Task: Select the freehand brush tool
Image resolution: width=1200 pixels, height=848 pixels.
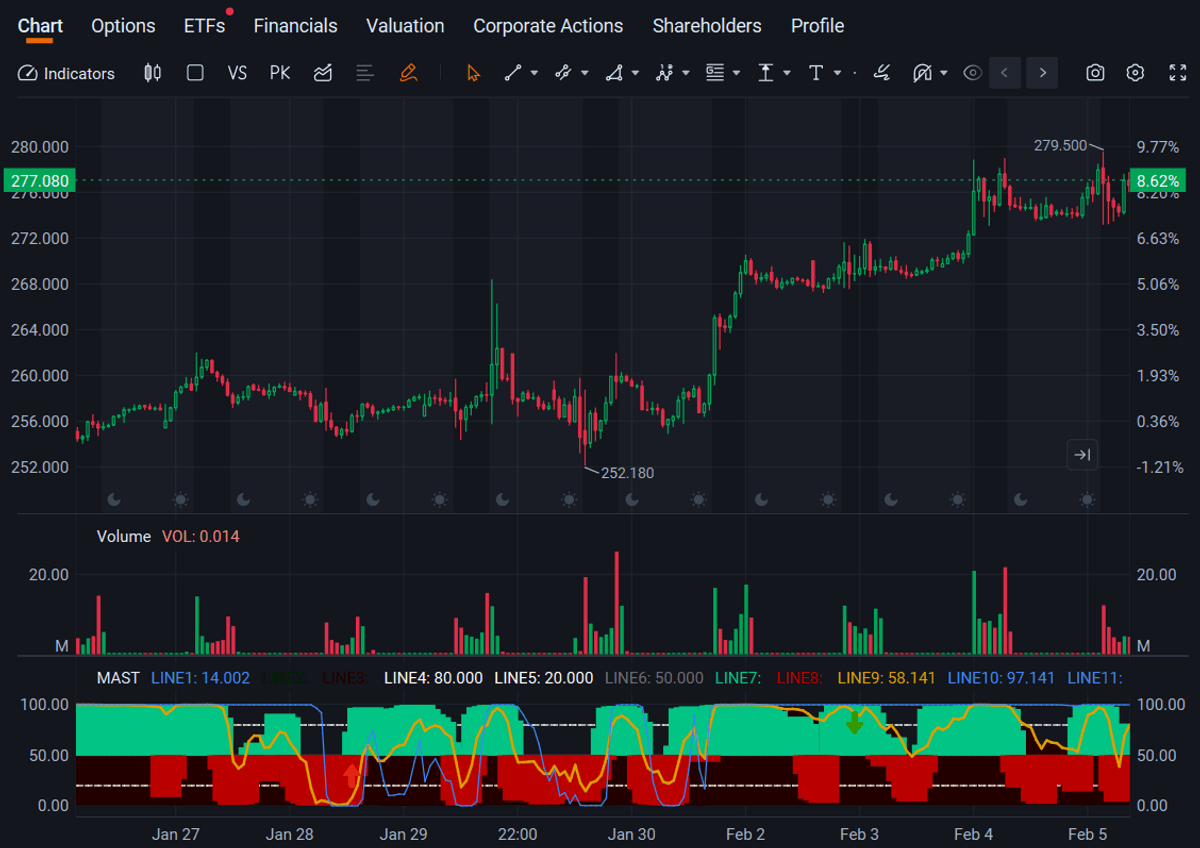Action: pyautogui.click(x=881, y=73)
